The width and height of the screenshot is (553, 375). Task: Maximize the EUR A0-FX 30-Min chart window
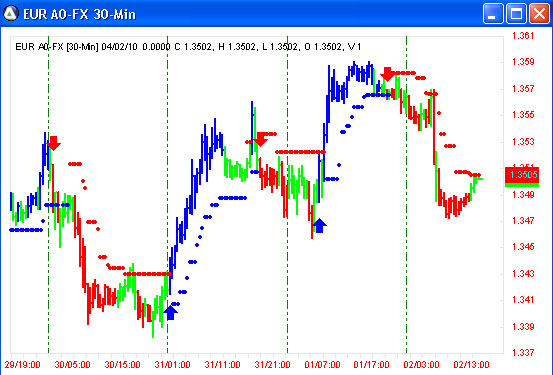pos(516,14)
